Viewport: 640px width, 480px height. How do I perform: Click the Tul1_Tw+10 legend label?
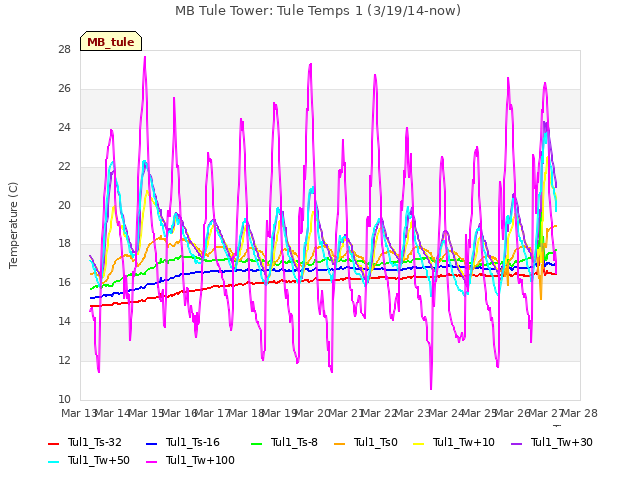tap(464, 442)
